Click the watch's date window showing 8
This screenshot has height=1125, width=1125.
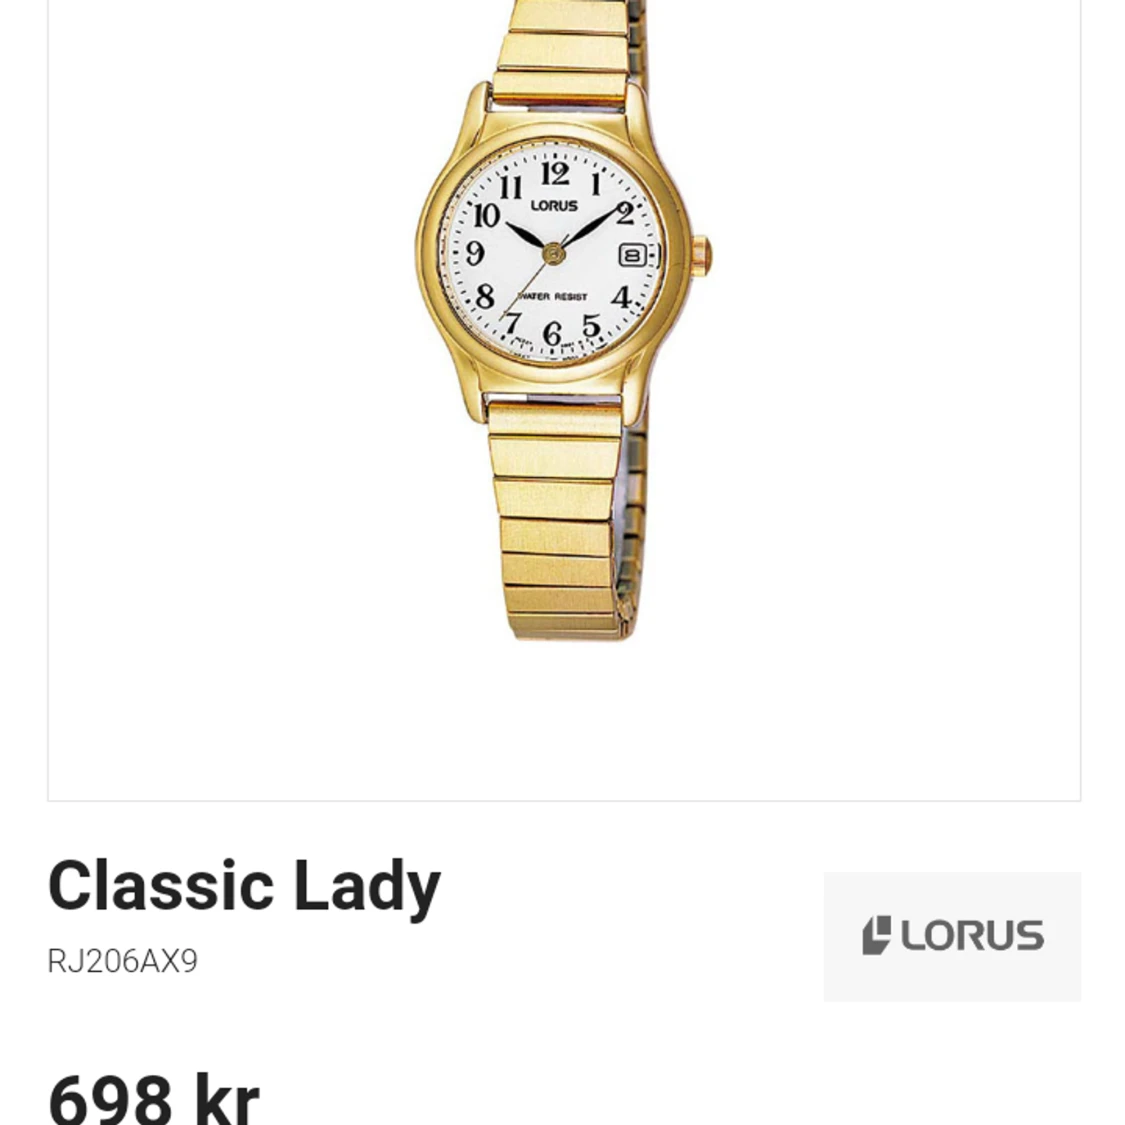632,255
